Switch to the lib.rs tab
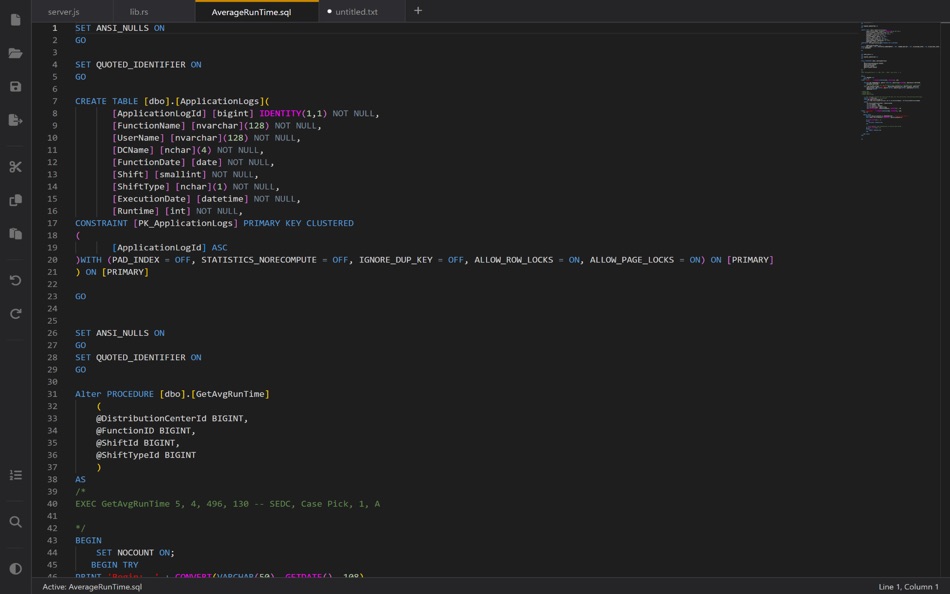The height and width of the screenshot is (594, 950). [139, 12]
